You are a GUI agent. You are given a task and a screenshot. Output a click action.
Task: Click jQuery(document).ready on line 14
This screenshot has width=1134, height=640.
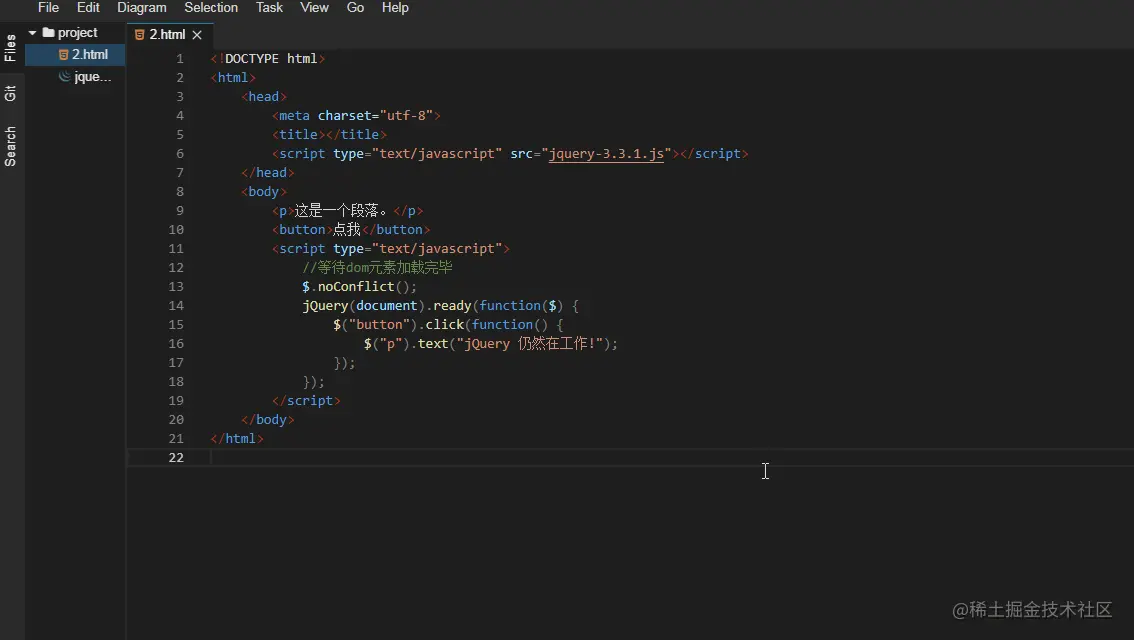387,306
